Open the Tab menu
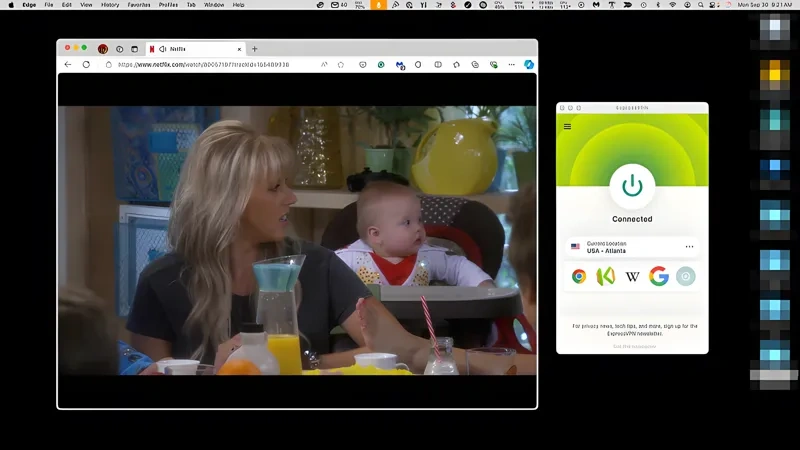Screen dimensions: 800x450 pyautogui.click(x=191, y=5)
